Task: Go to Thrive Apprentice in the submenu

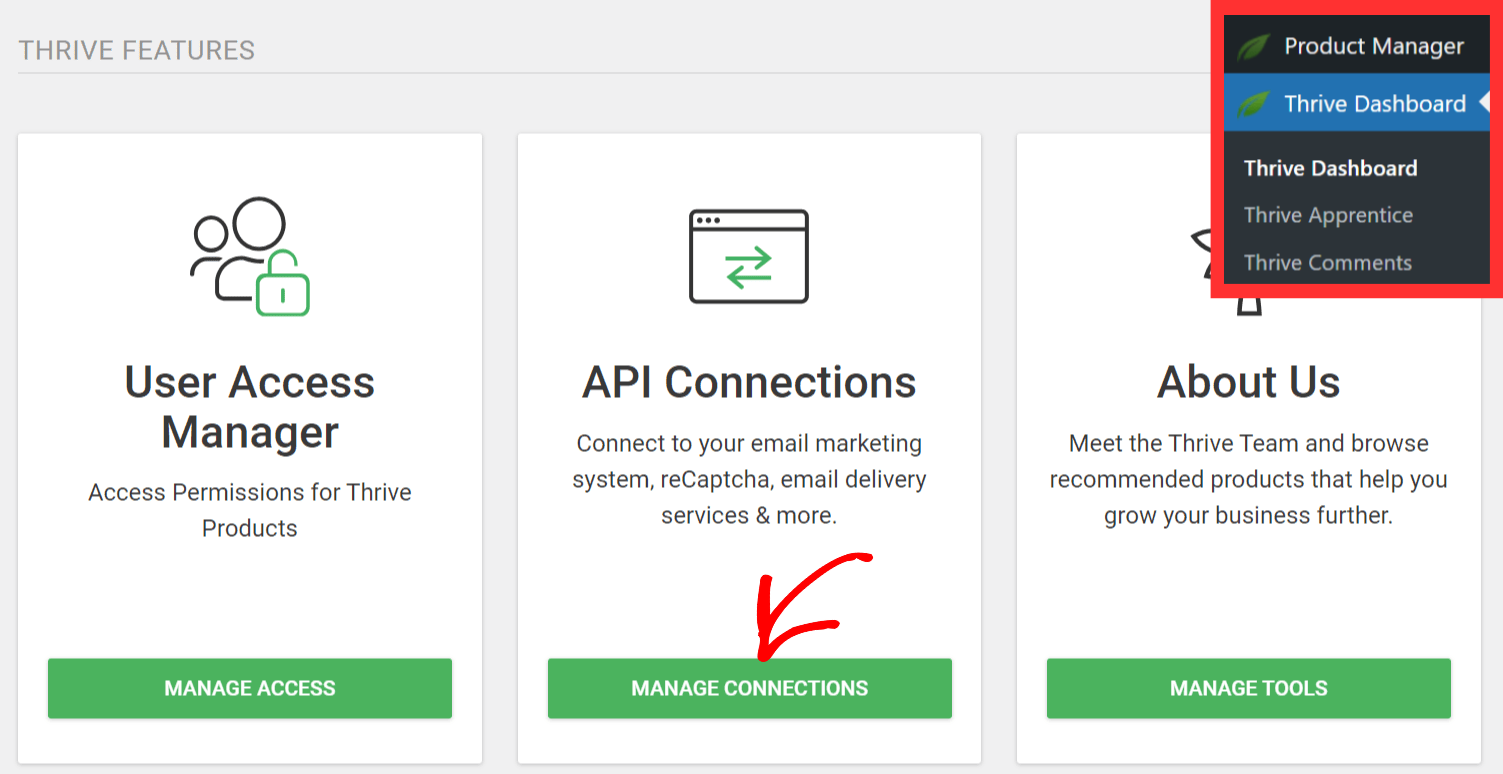Action: [x=1328, y=215]
